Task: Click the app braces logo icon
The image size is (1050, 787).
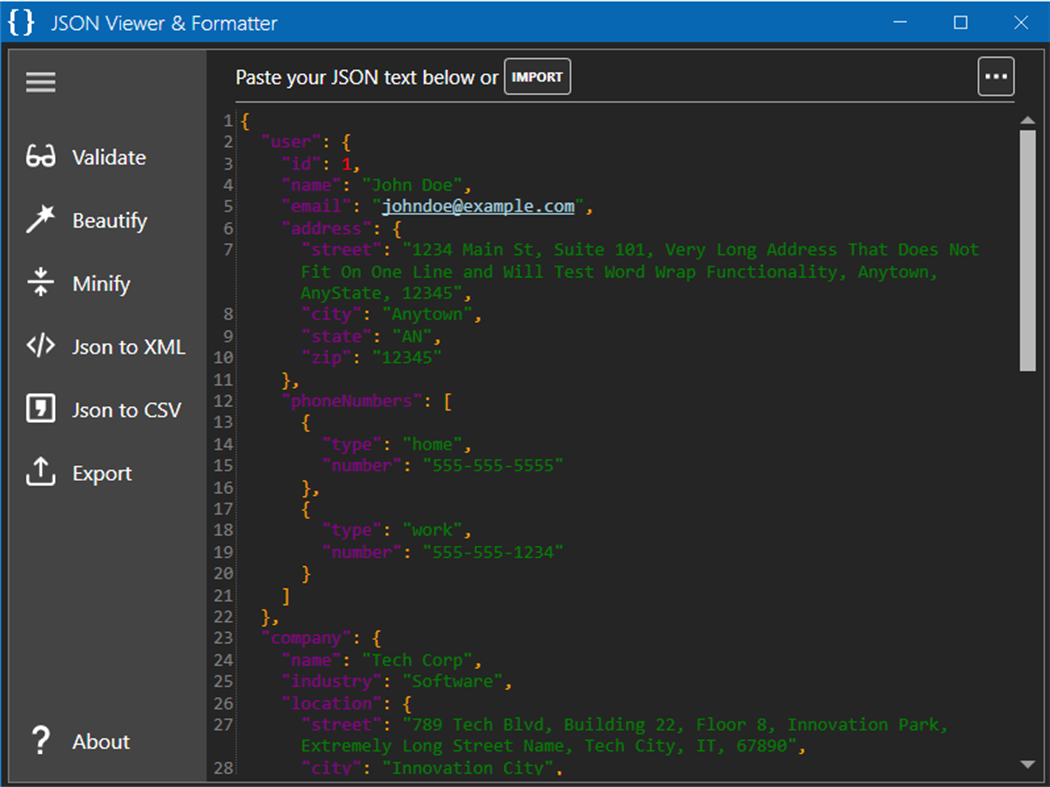Action: tap(21, 22)
